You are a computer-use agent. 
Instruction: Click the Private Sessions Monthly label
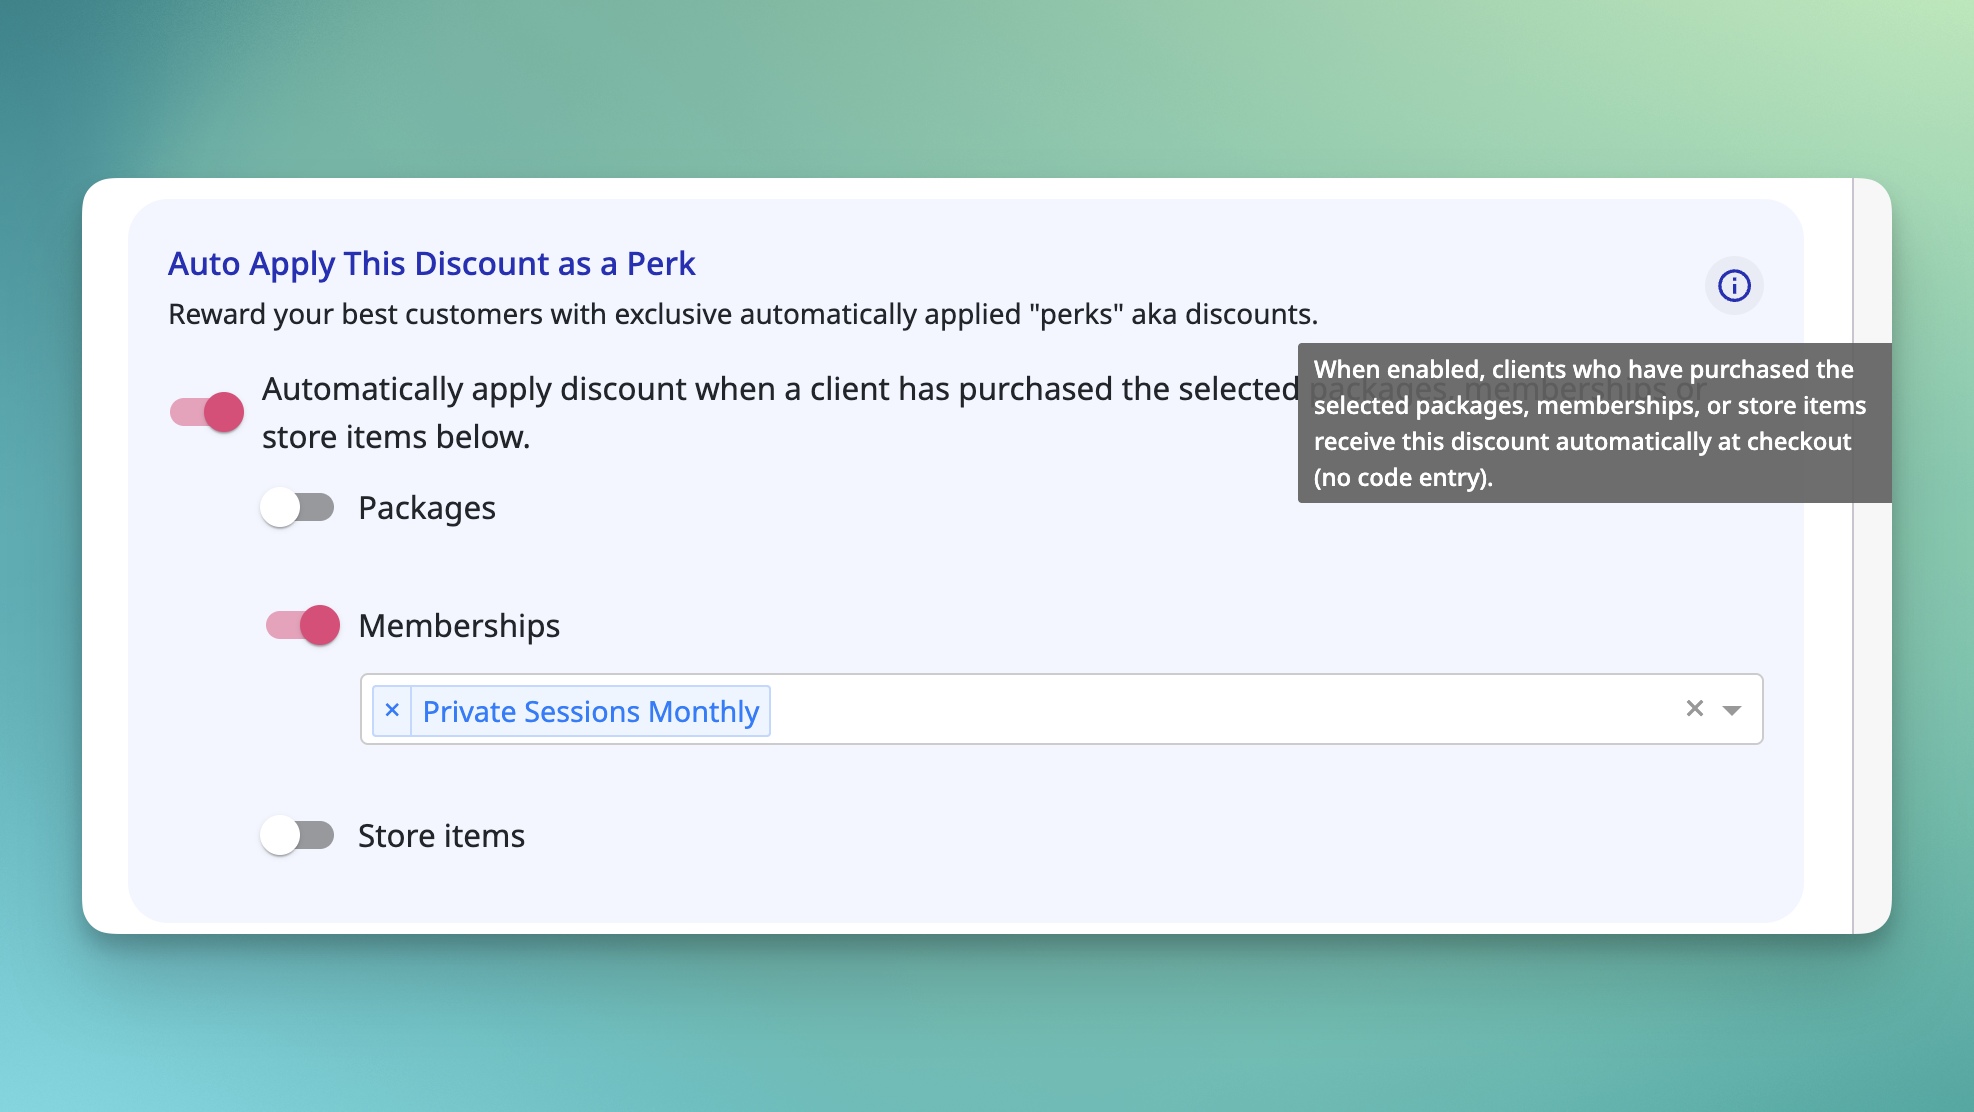tap(591, 711)
